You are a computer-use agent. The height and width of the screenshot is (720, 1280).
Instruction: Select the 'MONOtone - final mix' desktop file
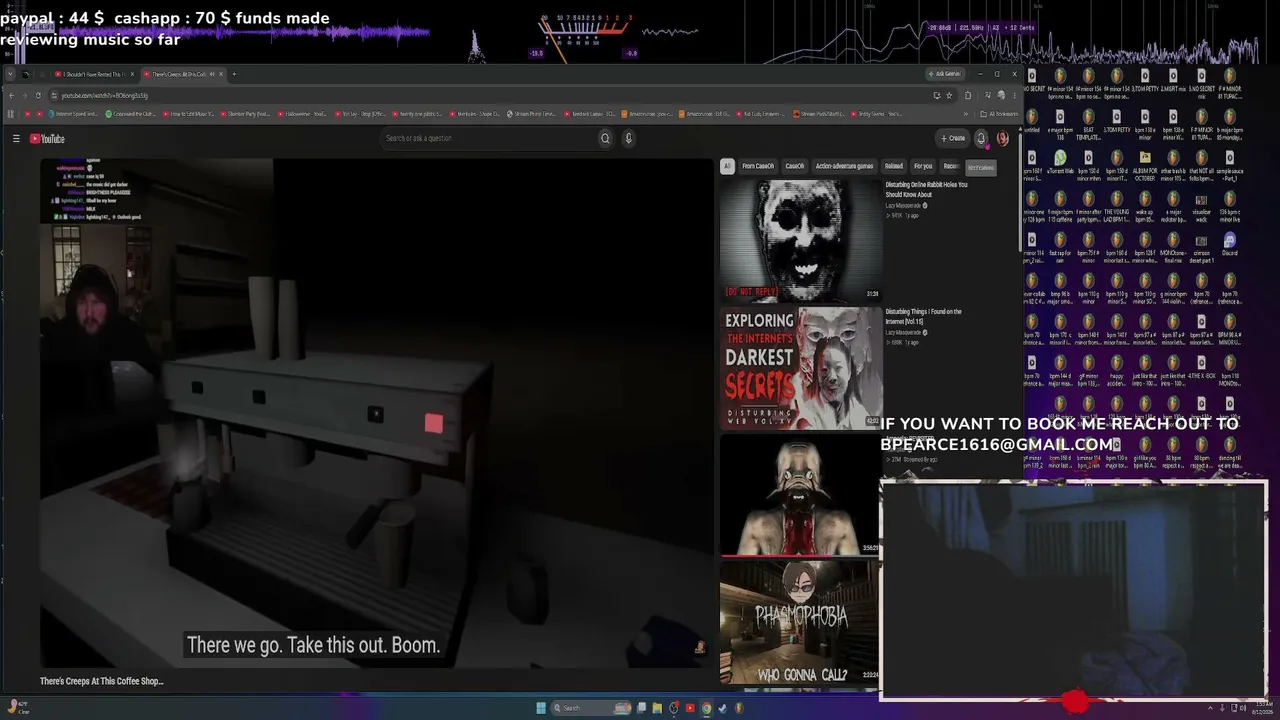1173,245
